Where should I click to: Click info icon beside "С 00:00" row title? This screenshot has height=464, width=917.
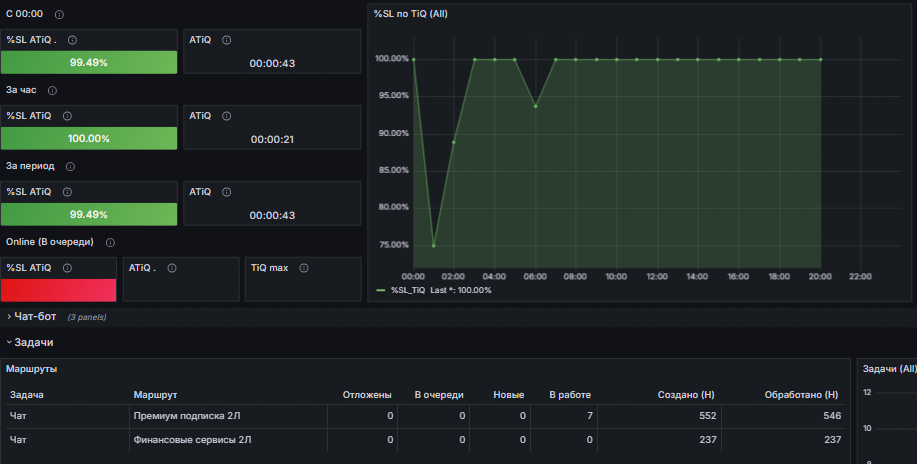coord(59,15)
